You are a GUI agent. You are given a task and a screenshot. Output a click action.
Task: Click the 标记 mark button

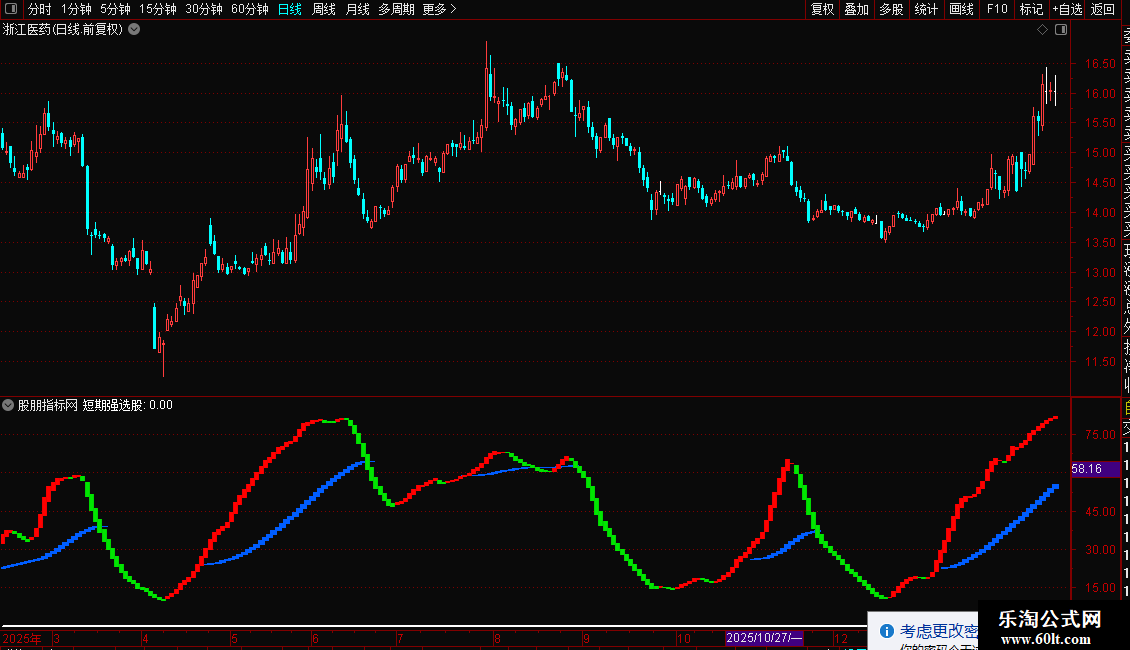1031,9
